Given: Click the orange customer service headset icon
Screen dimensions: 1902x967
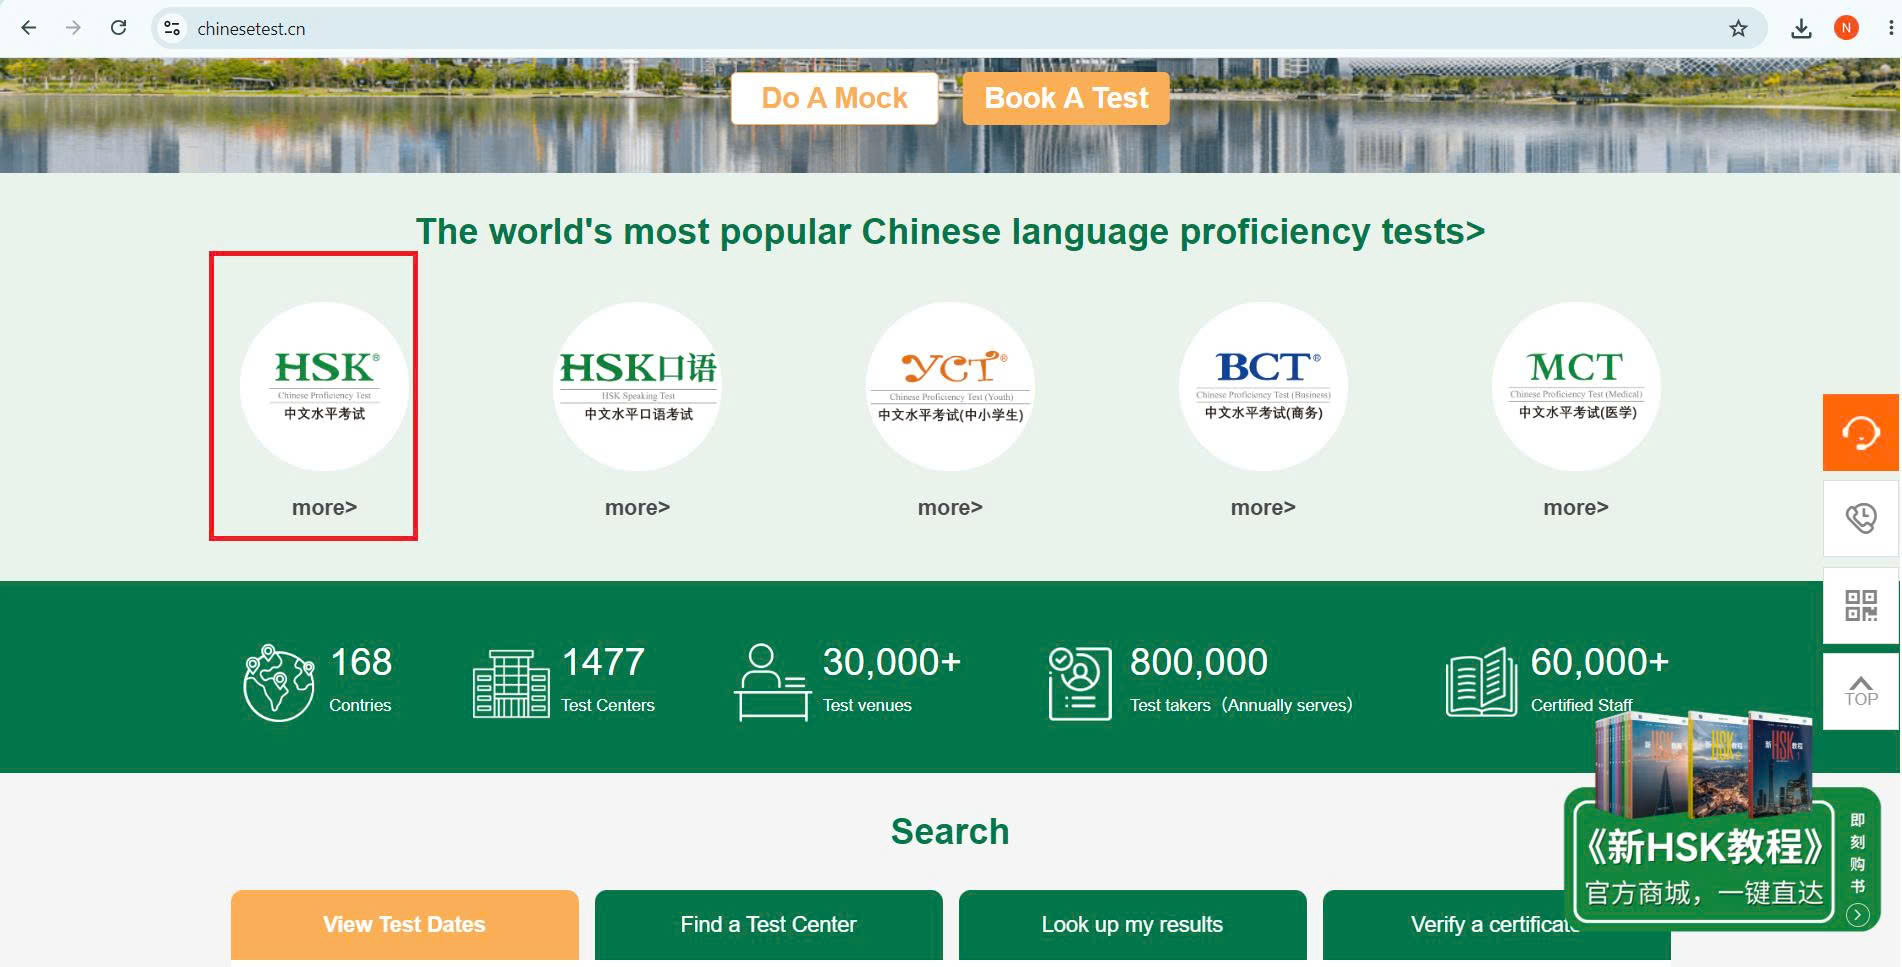Looking at the screenshot, I should coord(1860,432).
